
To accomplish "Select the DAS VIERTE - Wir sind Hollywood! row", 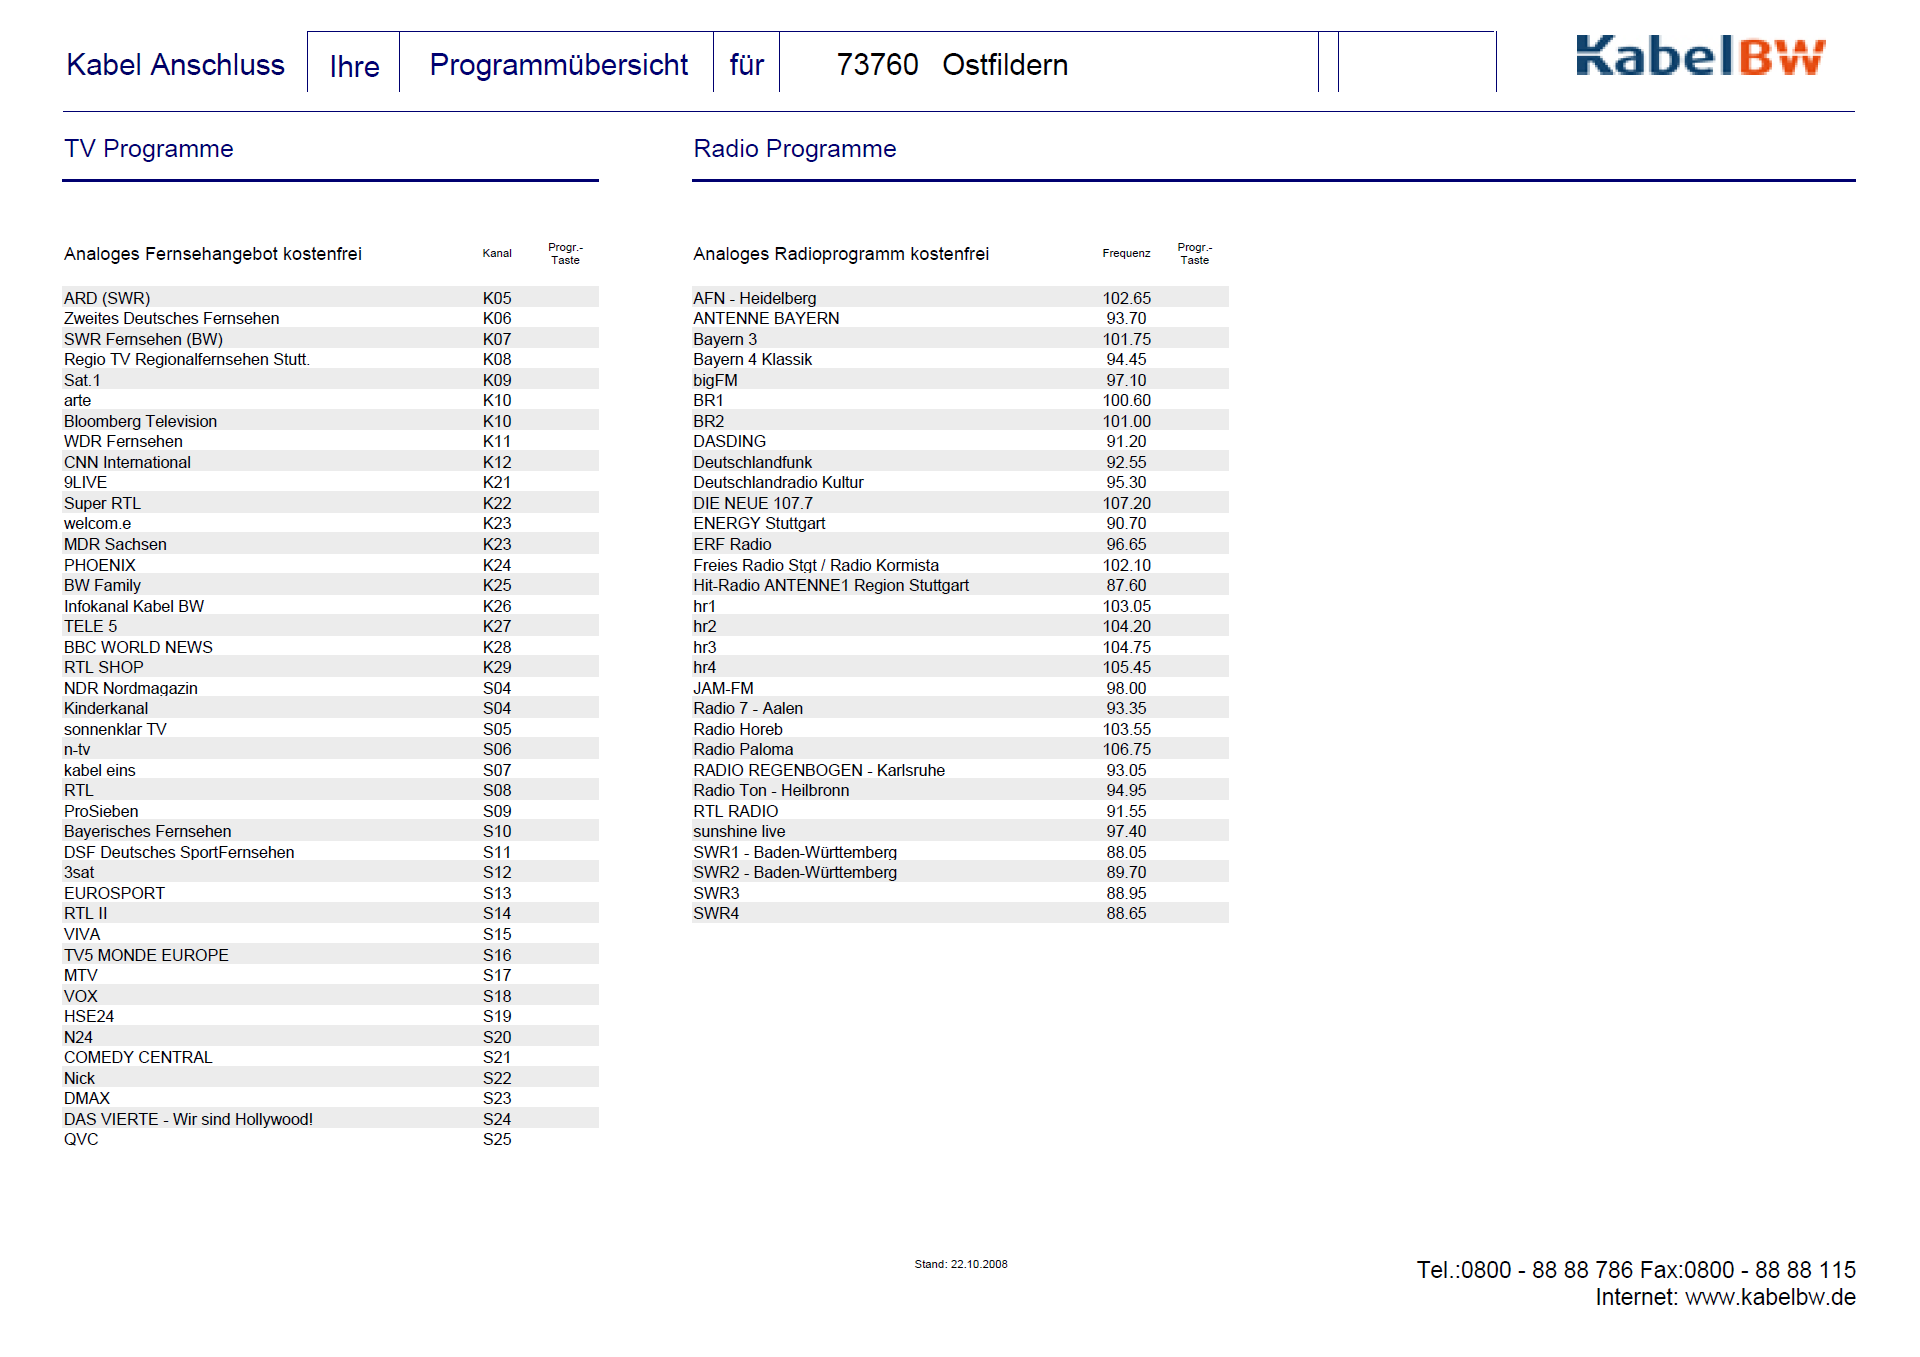I will (x=188, y=1119).
